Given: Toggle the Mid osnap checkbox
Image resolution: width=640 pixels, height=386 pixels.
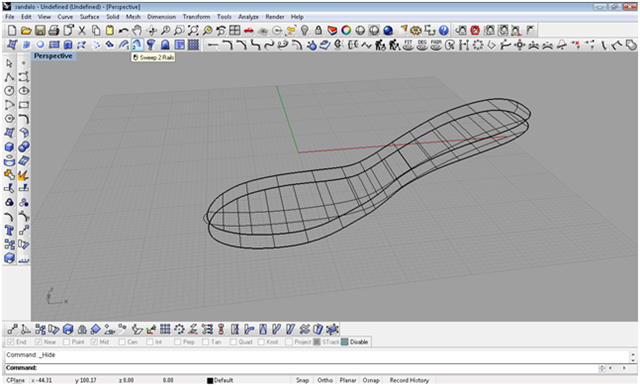Looking at the screenshot, I should coord(94,342).
